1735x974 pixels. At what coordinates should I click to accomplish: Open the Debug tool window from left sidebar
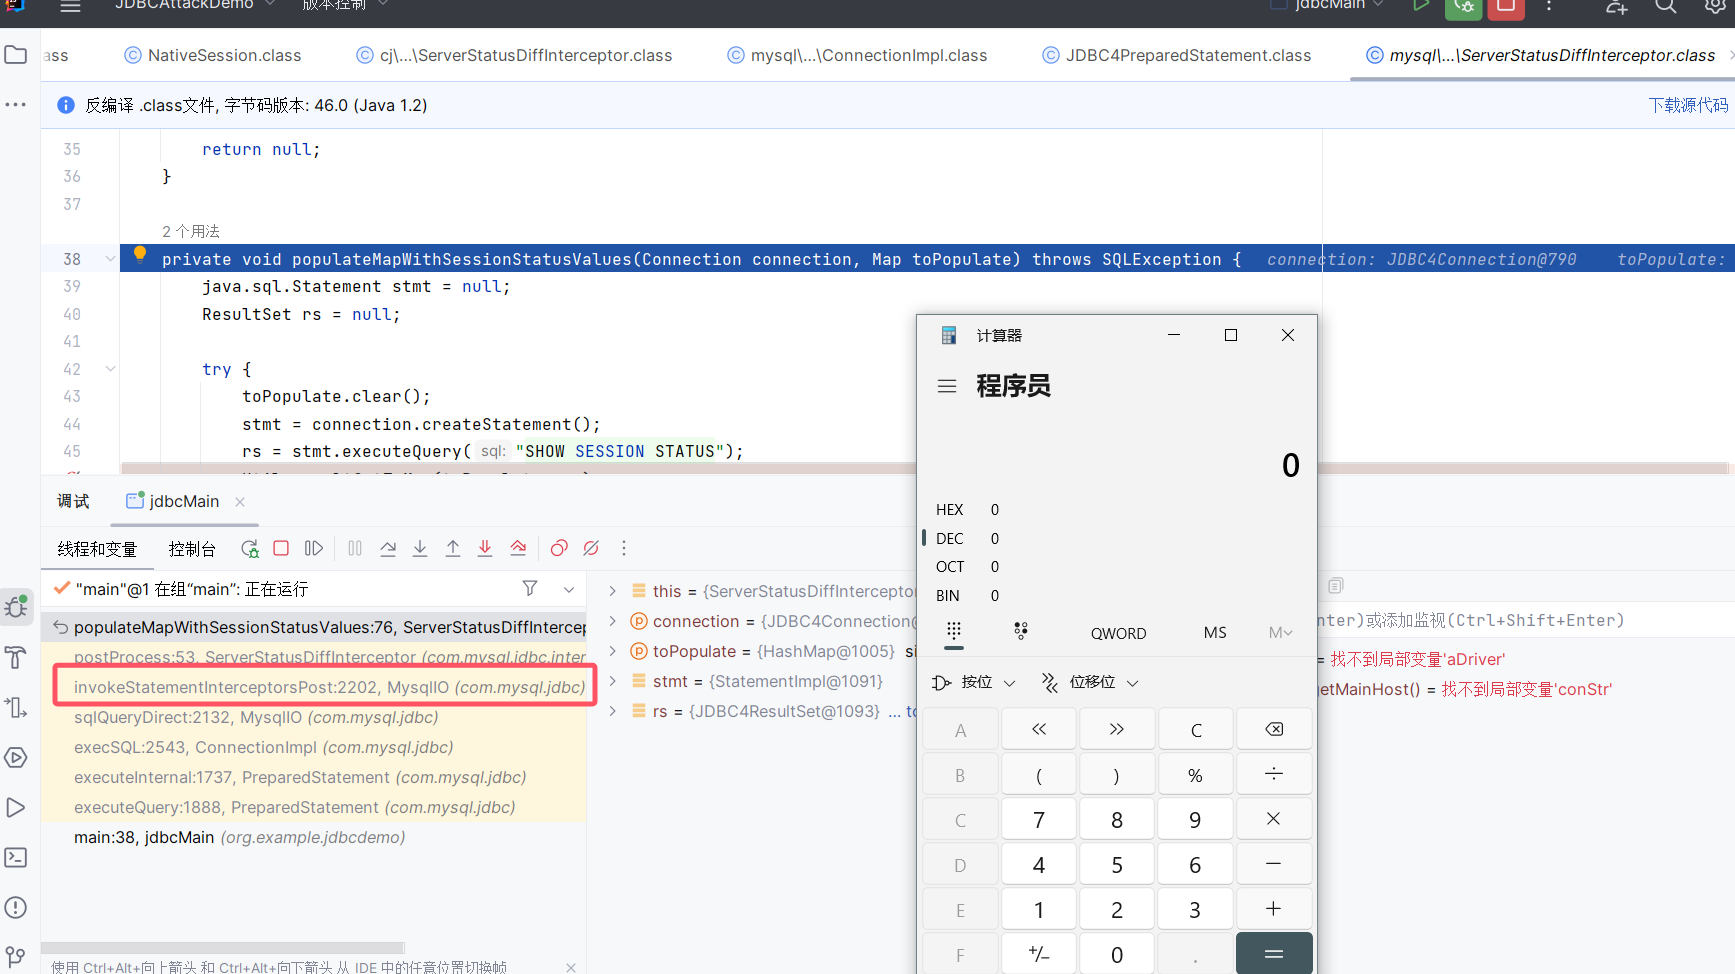pos(16,607)
